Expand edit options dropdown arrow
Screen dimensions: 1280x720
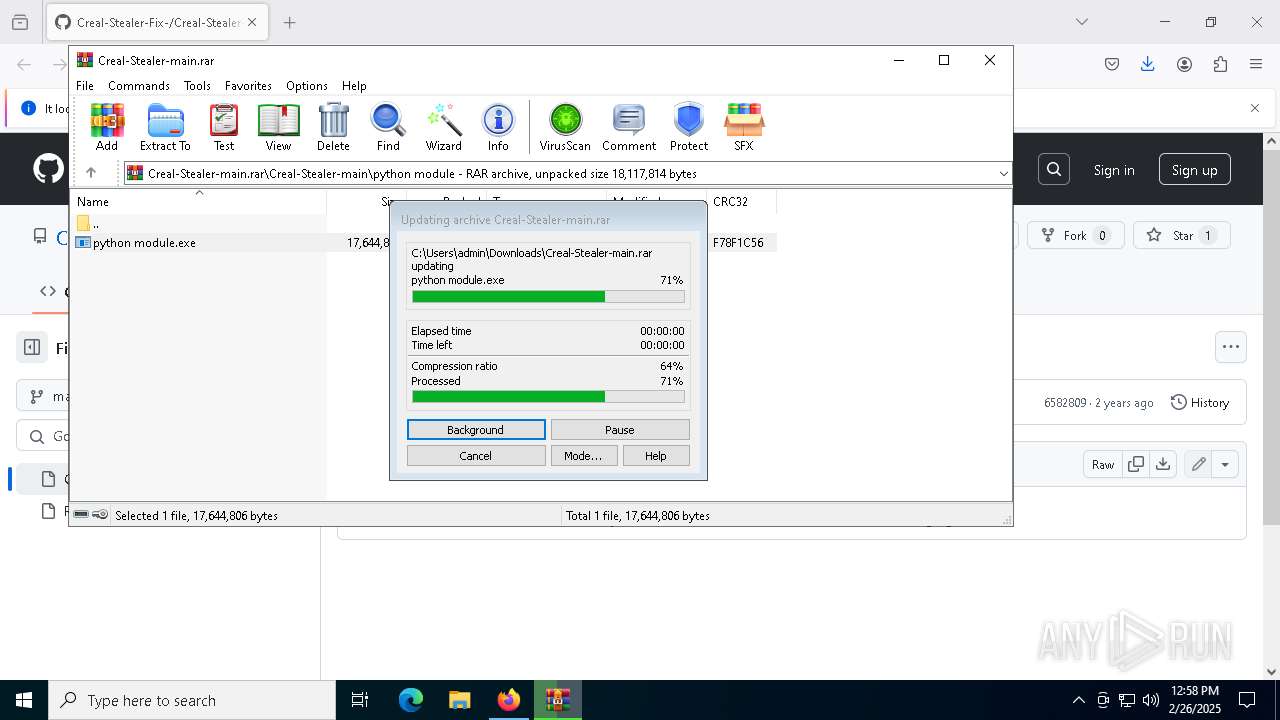click(1225, 464)
